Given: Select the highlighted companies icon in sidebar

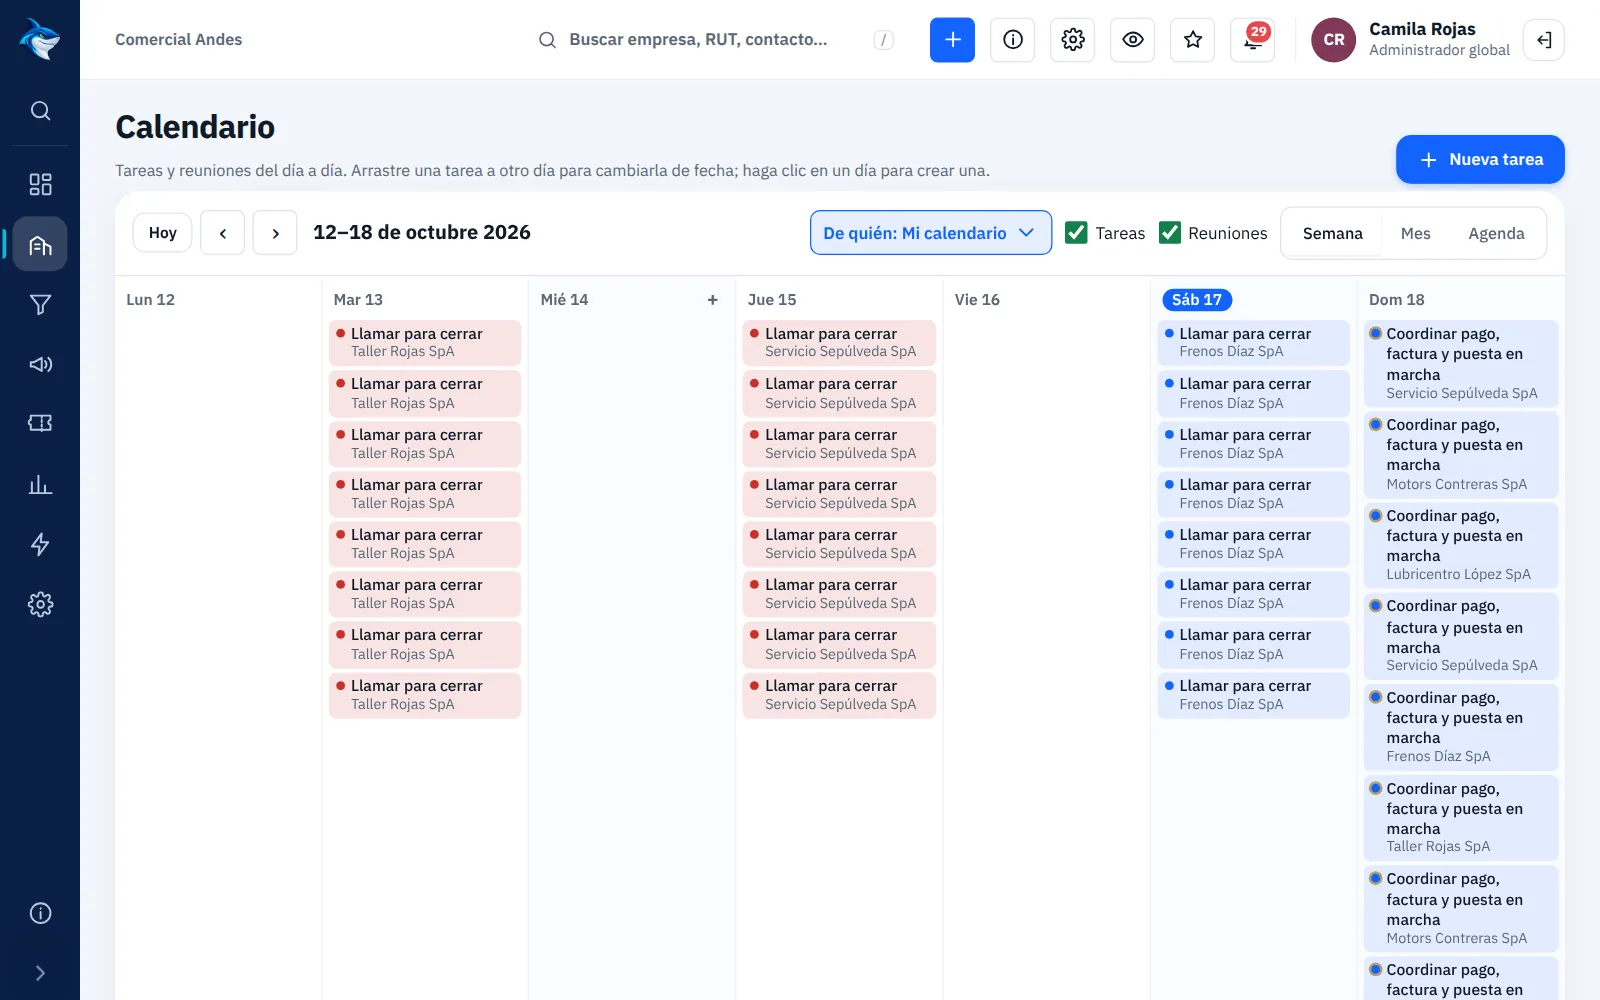Looking at the screenshot, I should point(40,244).
